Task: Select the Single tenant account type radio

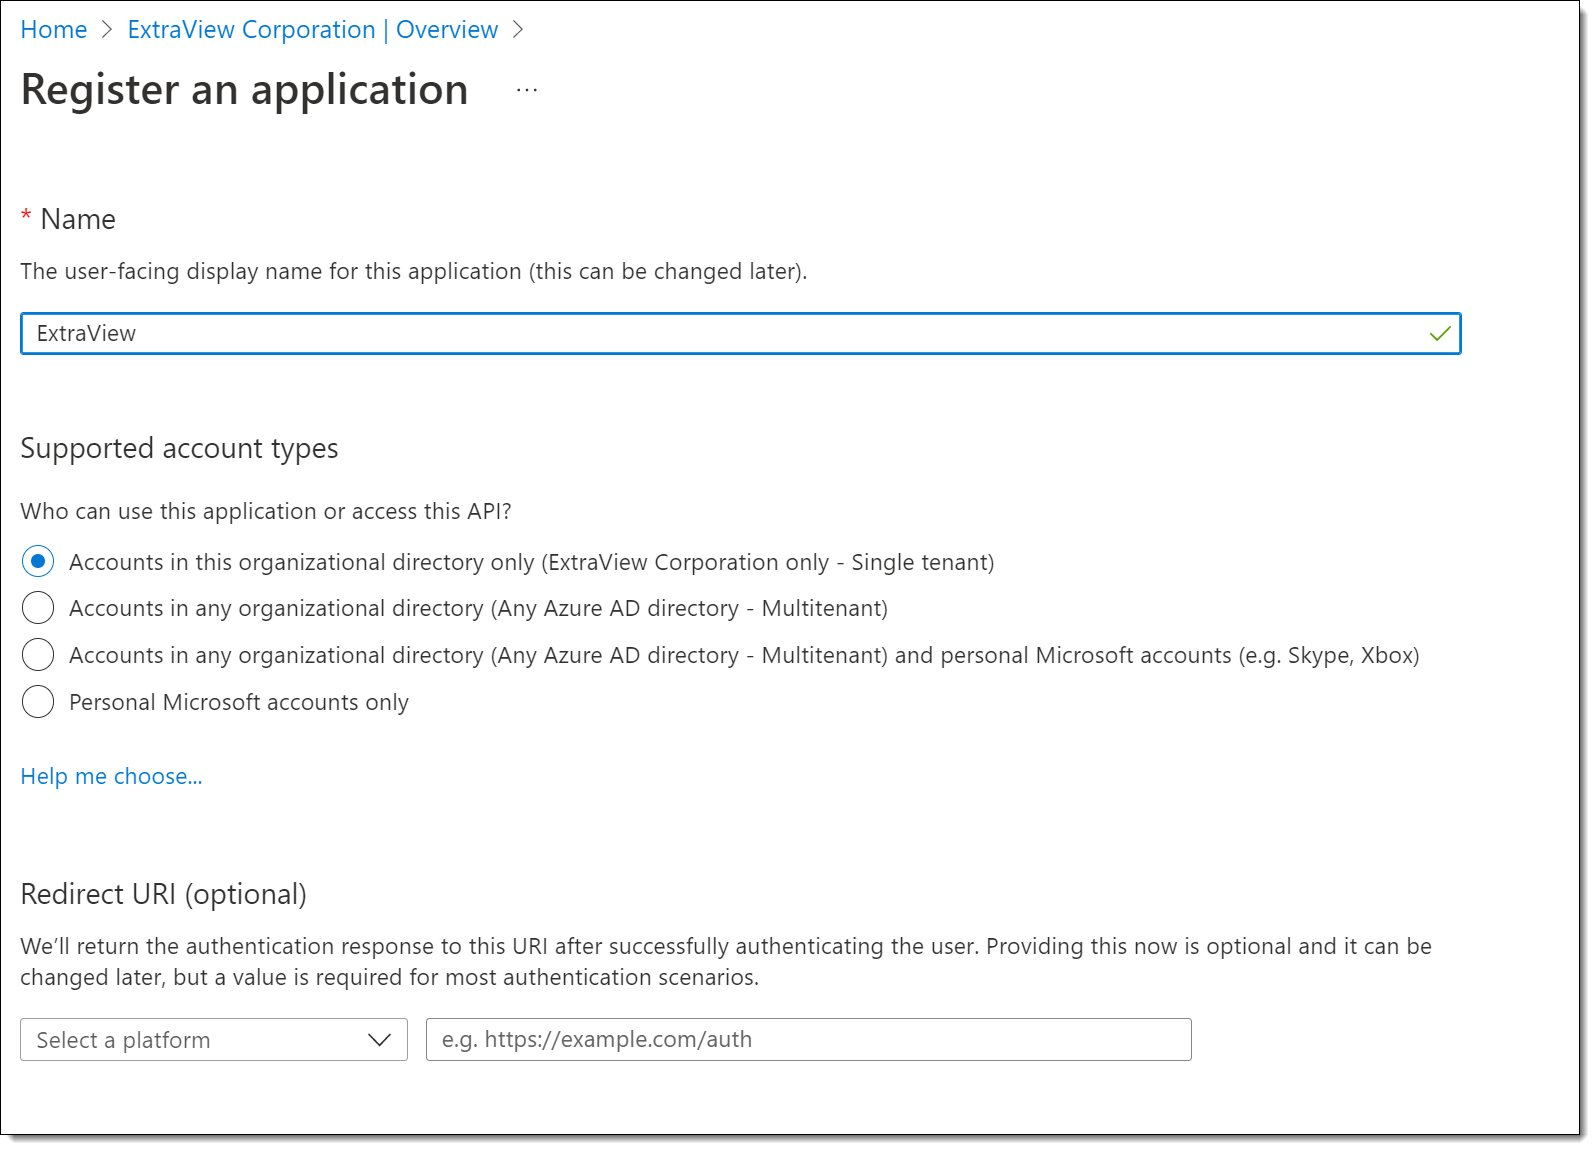Action: pos(38,562)
